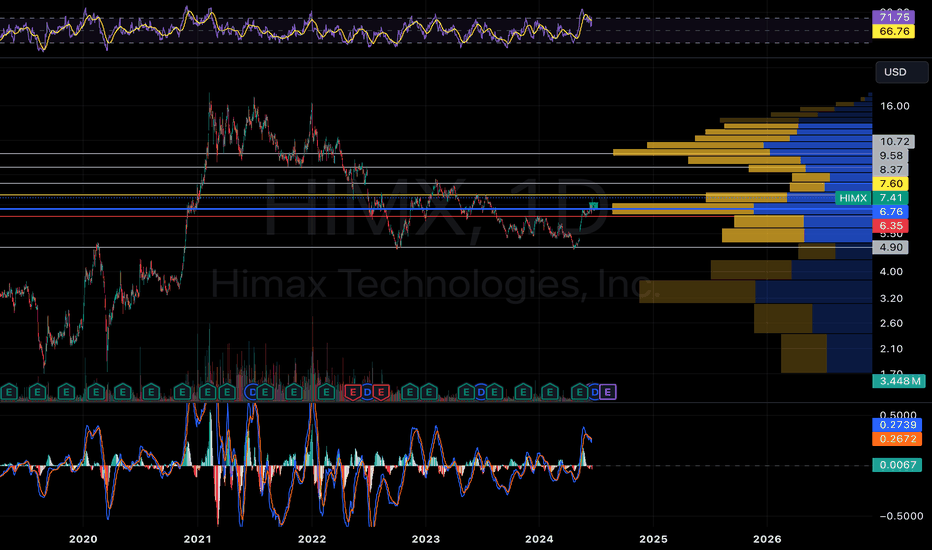Click the 16.00 price scale value
The height and width of the screenshot is (550, 932).
click(895, 106)
